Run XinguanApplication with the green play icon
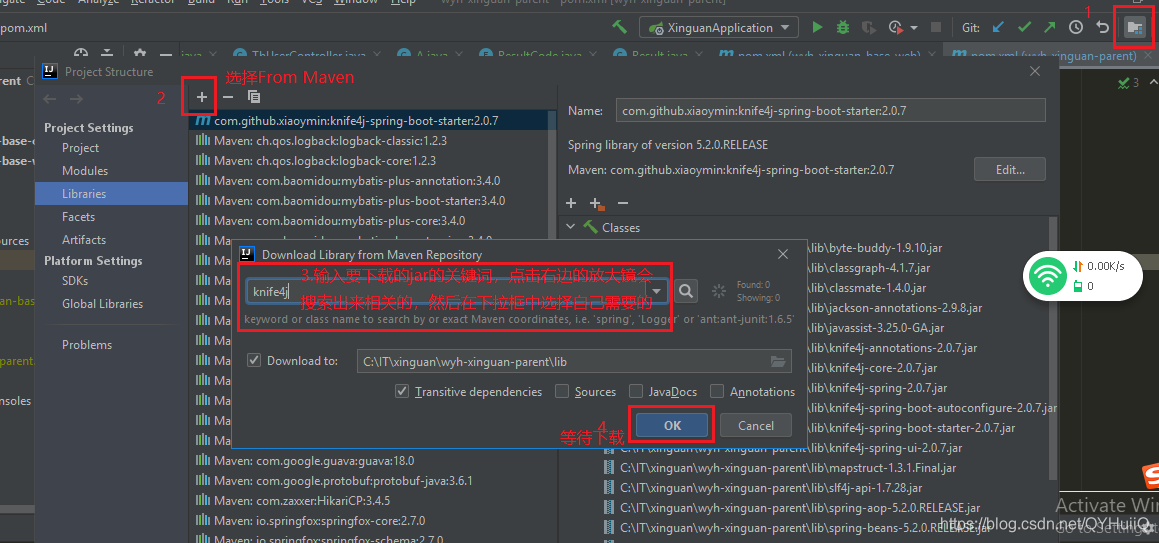 click(x=817, y=28)
